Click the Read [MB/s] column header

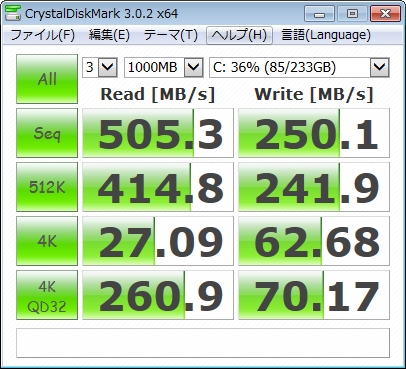click(x=158, y=94)
